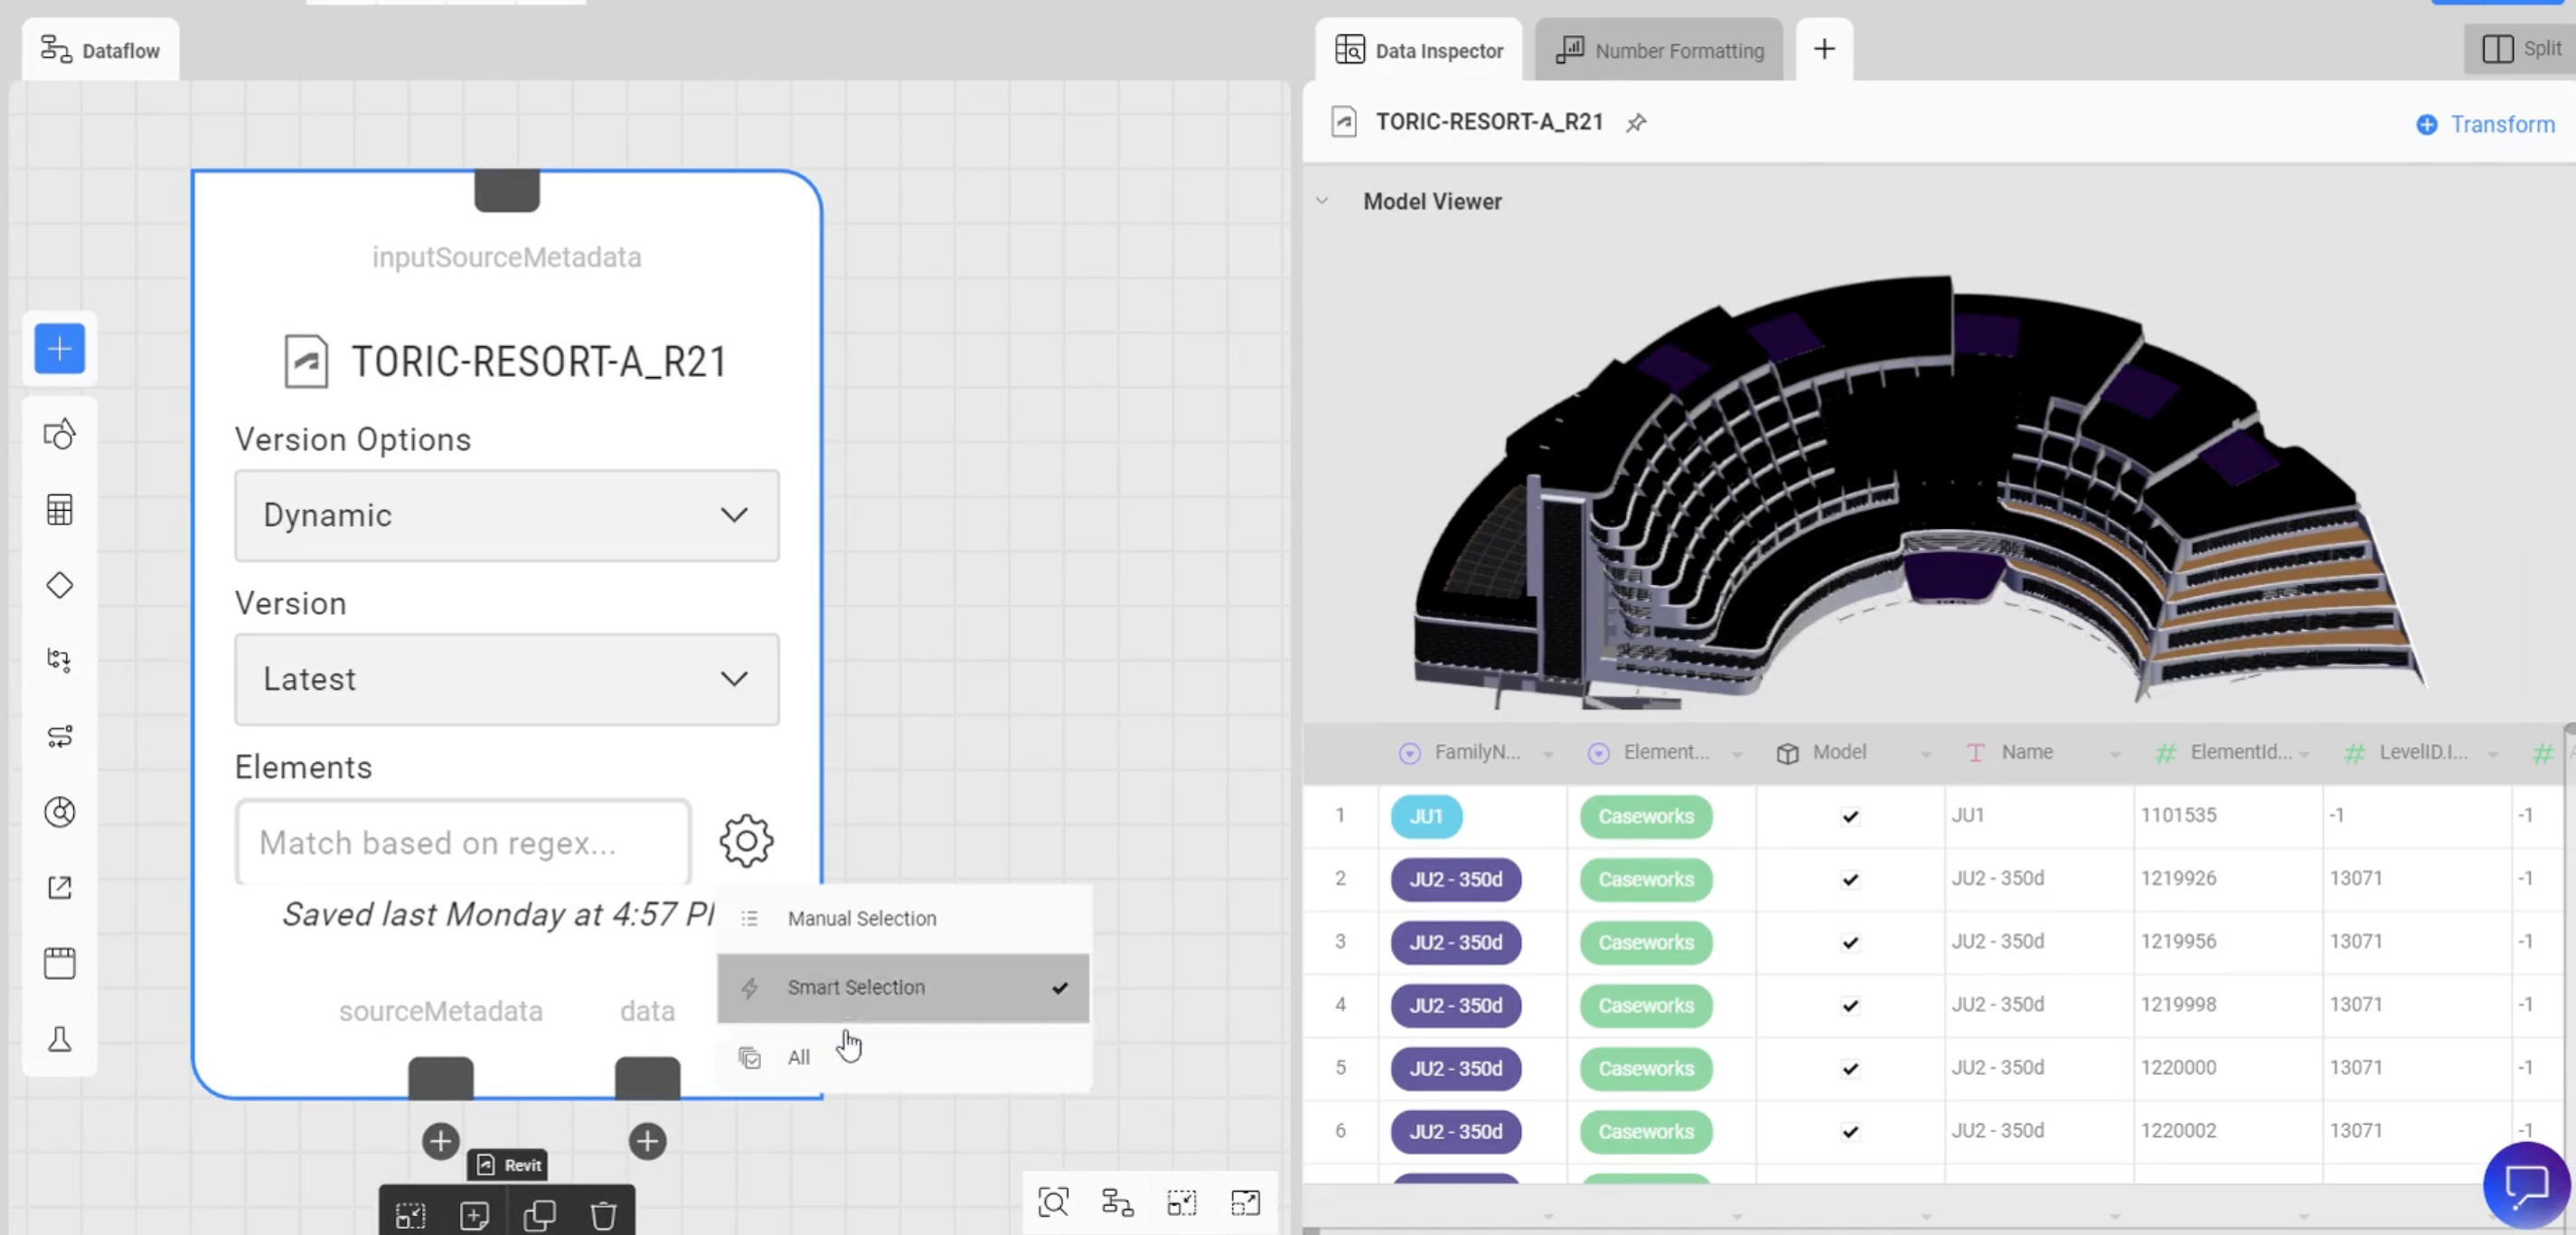Uncheck Model checkbox on row 3
Image resolution: width=2576 pixels, height=1235 pixels.
[1849, 942]
